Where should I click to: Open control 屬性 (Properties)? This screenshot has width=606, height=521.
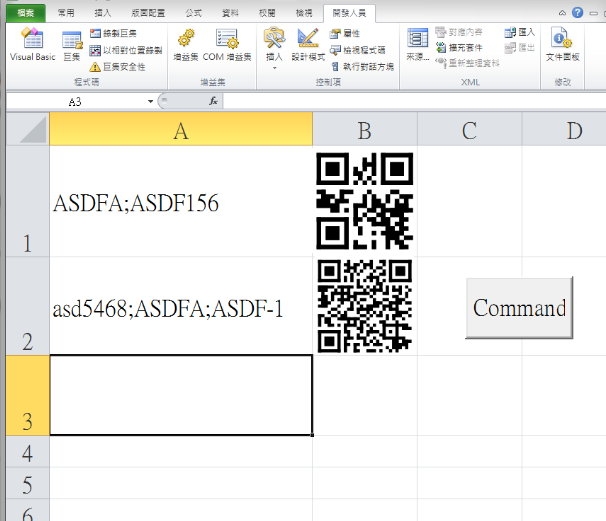pyautogui.click(x=345, y=34)
